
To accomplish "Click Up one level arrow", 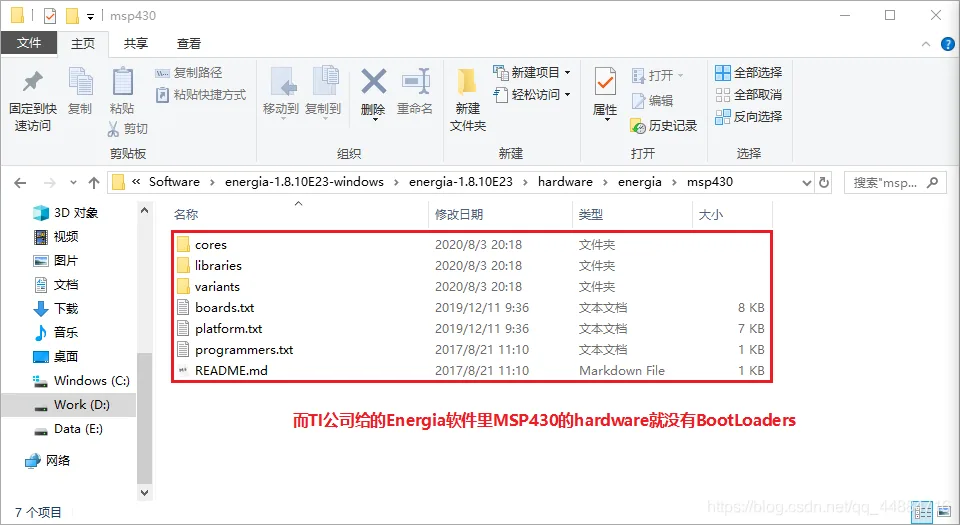I will 94,182.
